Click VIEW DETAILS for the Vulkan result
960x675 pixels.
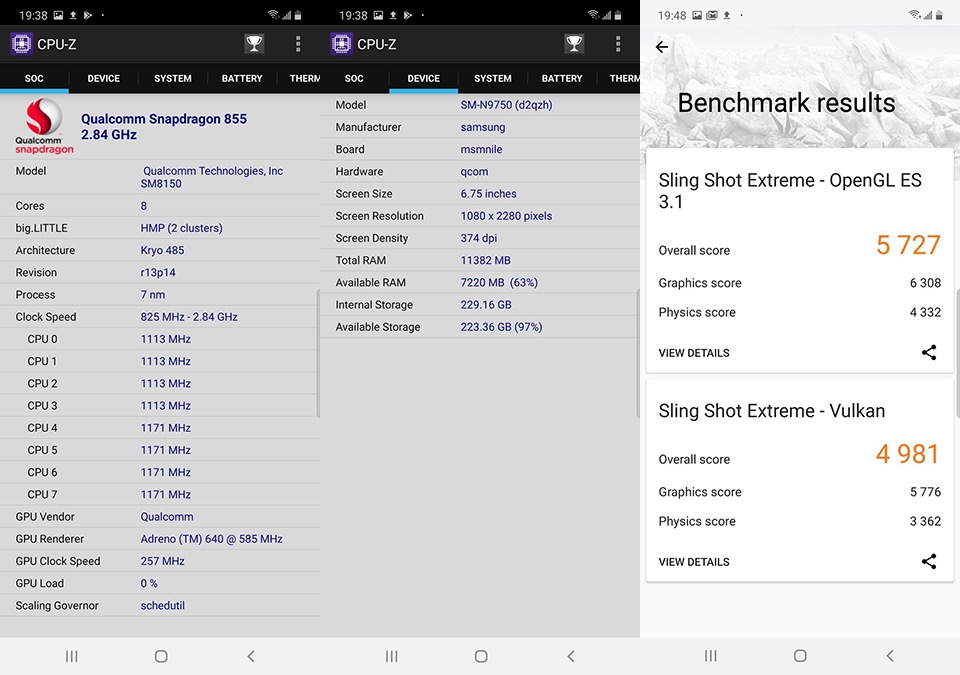(x=694, y=562)
